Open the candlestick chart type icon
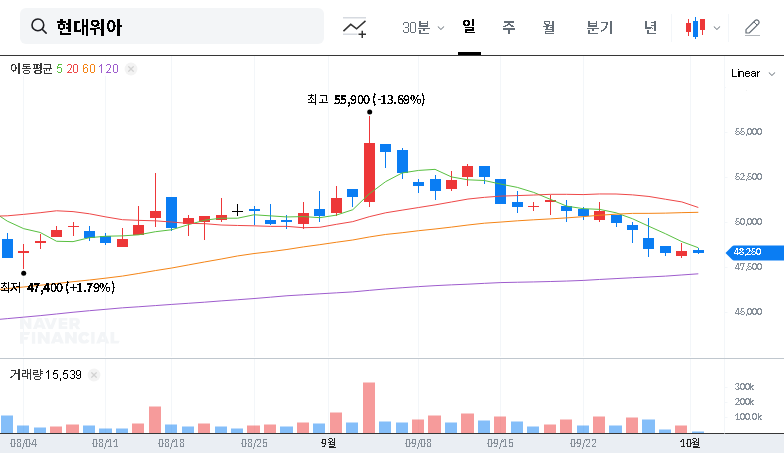 696,27
